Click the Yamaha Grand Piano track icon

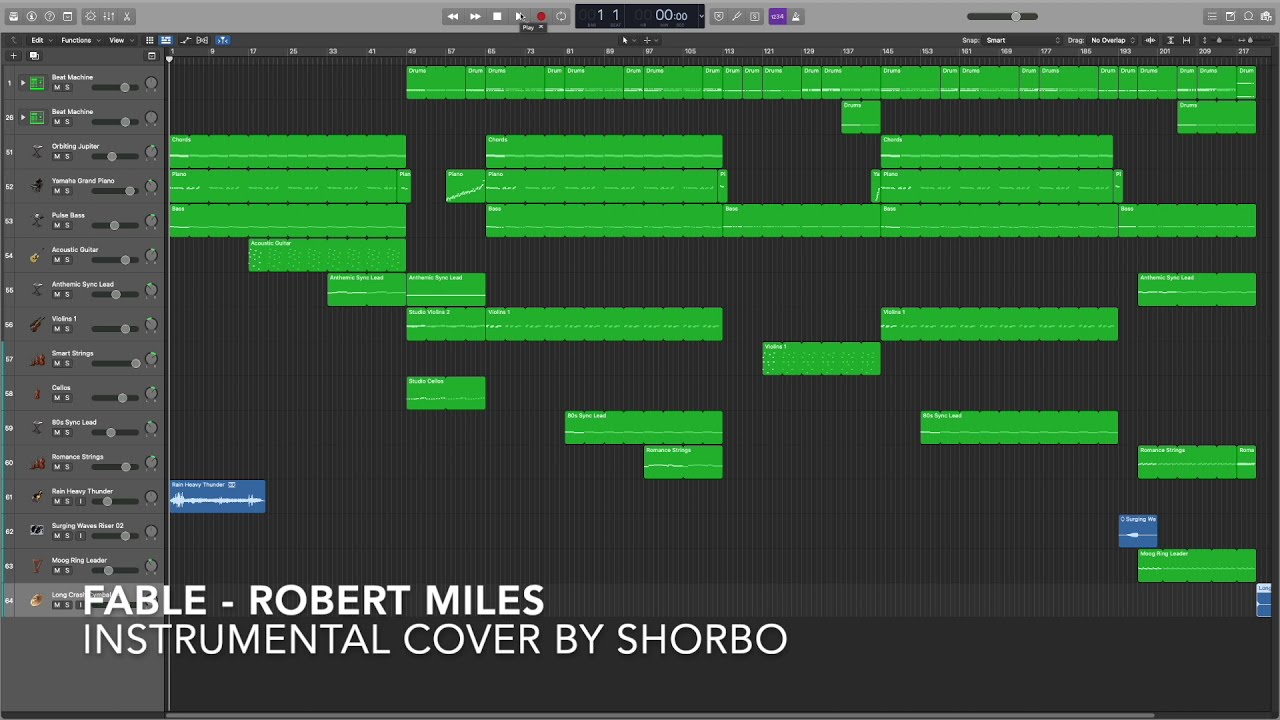37,186
